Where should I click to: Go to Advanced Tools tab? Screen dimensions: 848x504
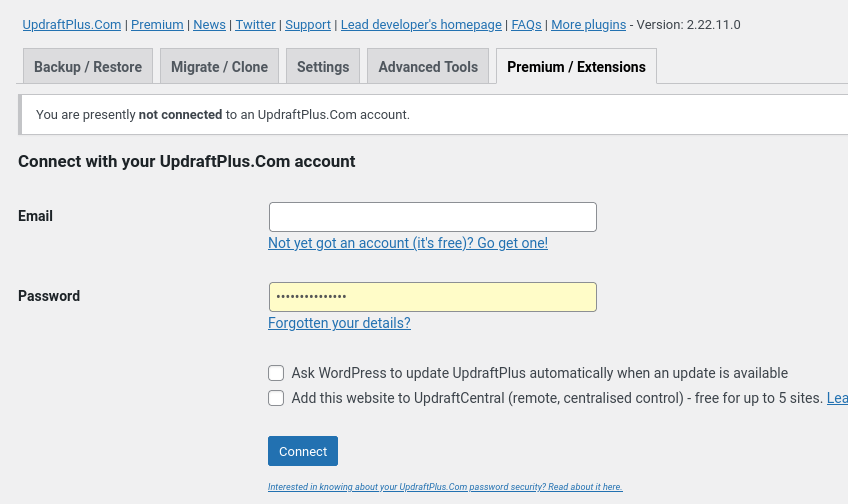point(428,67)
